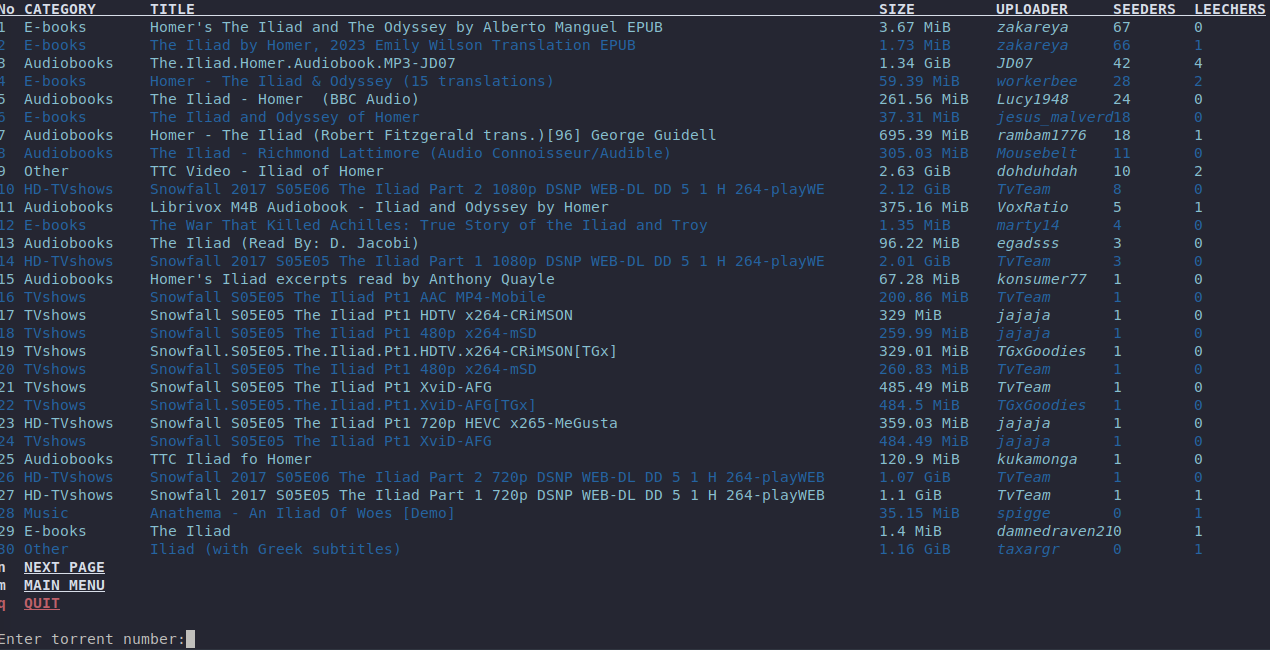Click 'Snowfall 2017 S05E05 The Iliad Part 1 720p' title

pyautogui.click(x=487, y=495)
